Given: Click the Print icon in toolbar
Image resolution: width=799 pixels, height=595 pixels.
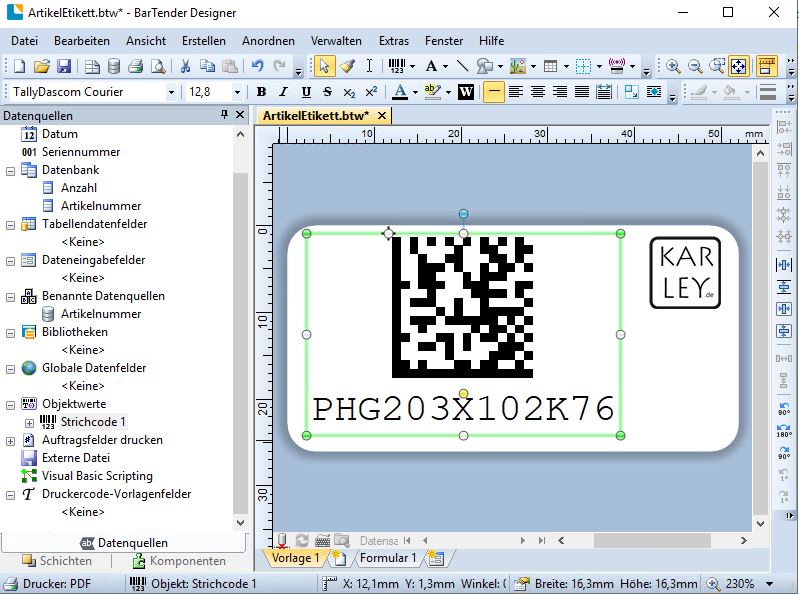Looking at the screenshot, I should pos(136,66).
